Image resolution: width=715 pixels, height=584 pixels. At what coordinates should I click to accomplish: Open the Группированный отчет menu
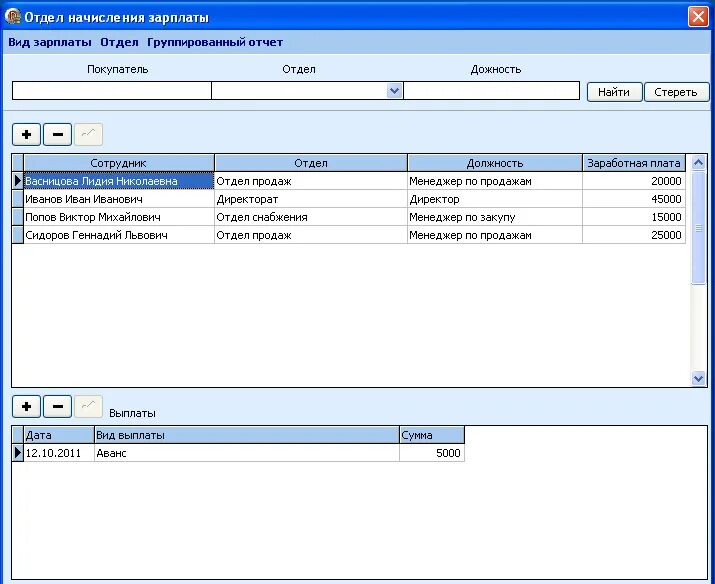[215, 42]
